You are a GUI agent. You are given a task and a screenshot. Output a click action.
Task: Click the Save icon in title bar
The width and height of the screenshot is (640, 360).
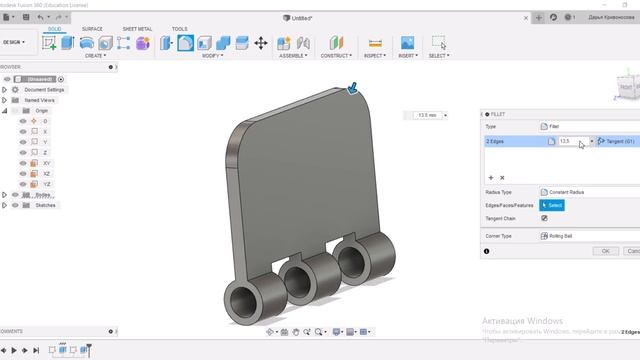click(26, 17)
